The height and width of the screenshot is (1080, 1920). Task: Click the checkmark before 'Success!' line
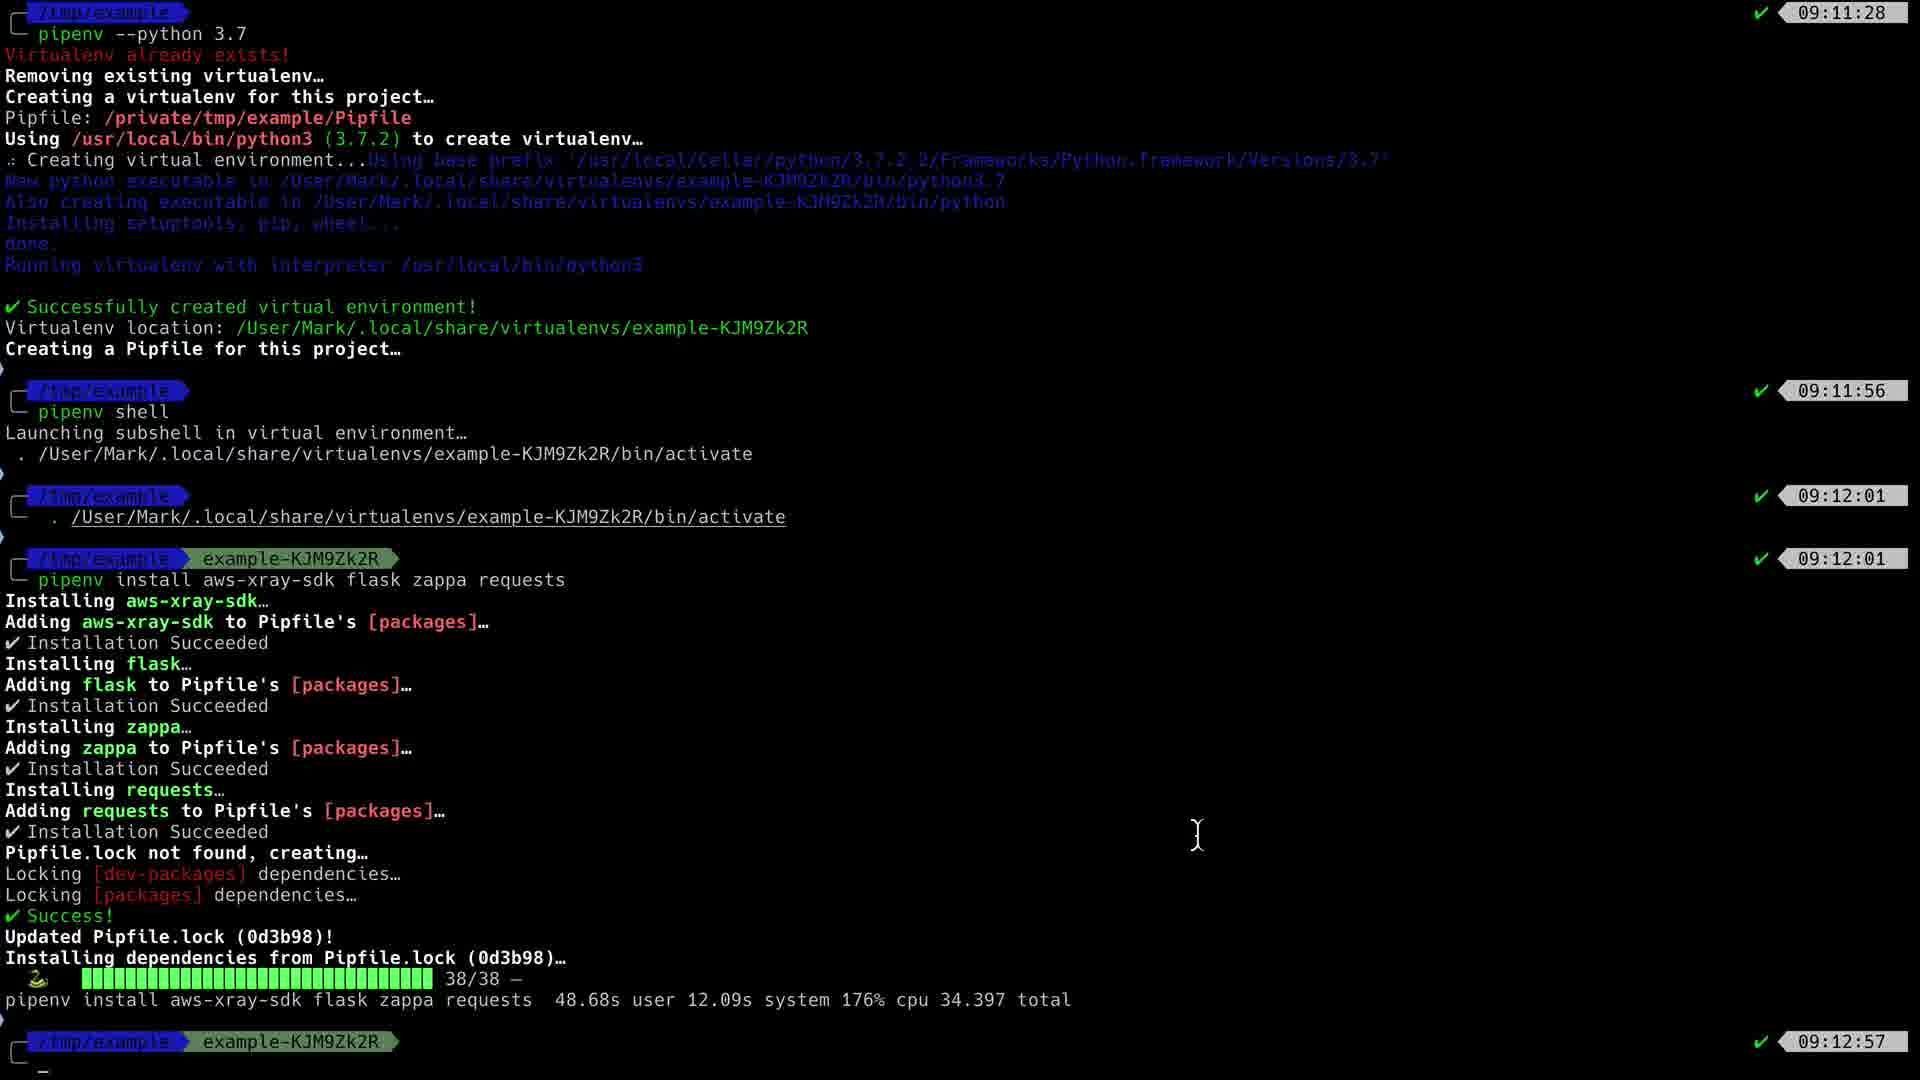[x=12, y=916]
